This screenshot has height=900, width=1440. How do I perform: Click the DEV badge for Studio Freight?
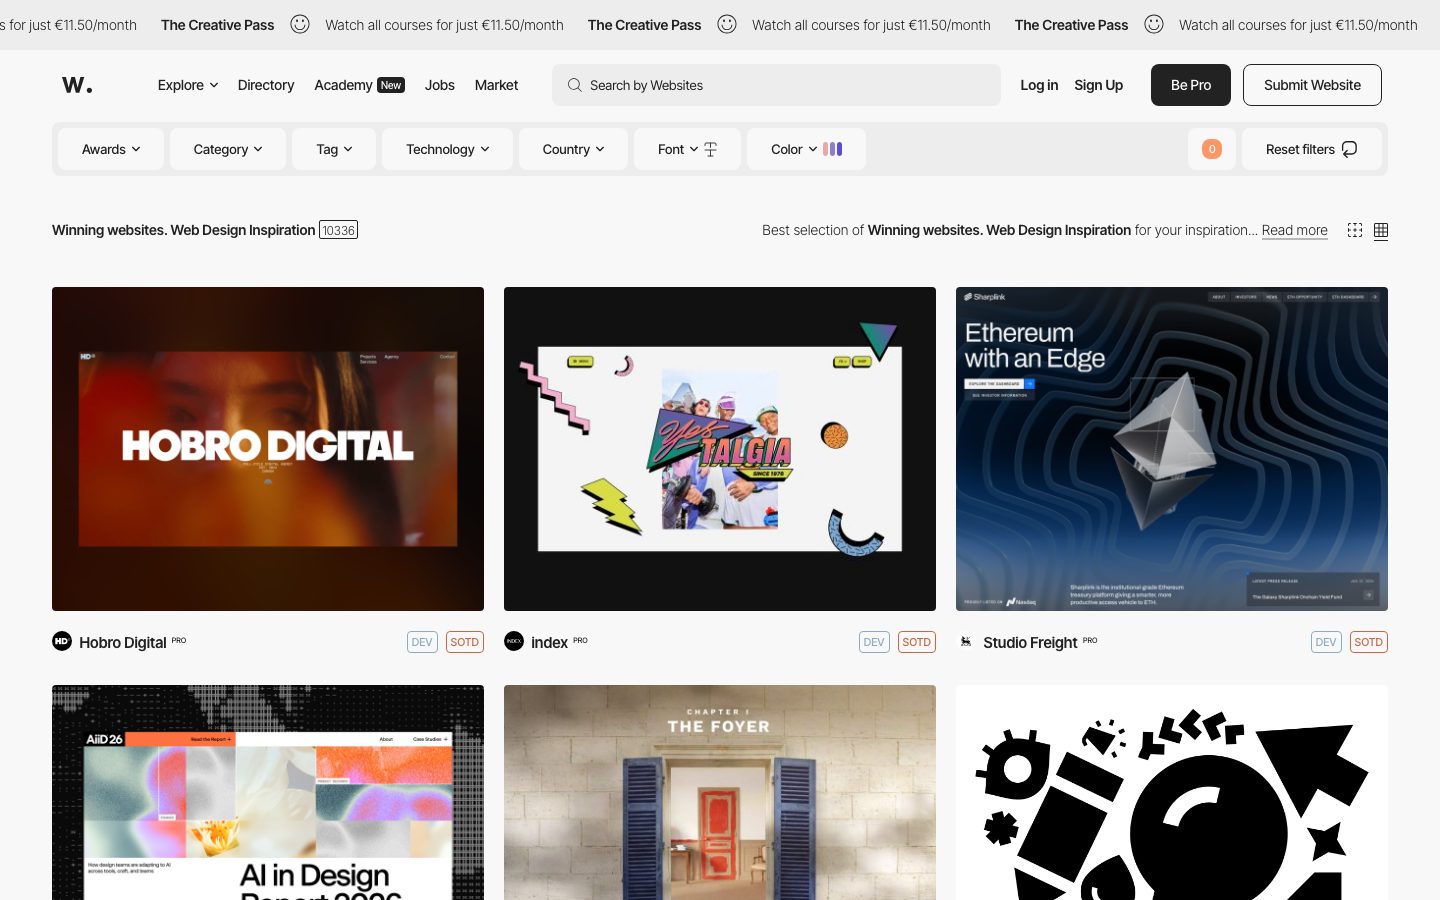(1326, 642)
